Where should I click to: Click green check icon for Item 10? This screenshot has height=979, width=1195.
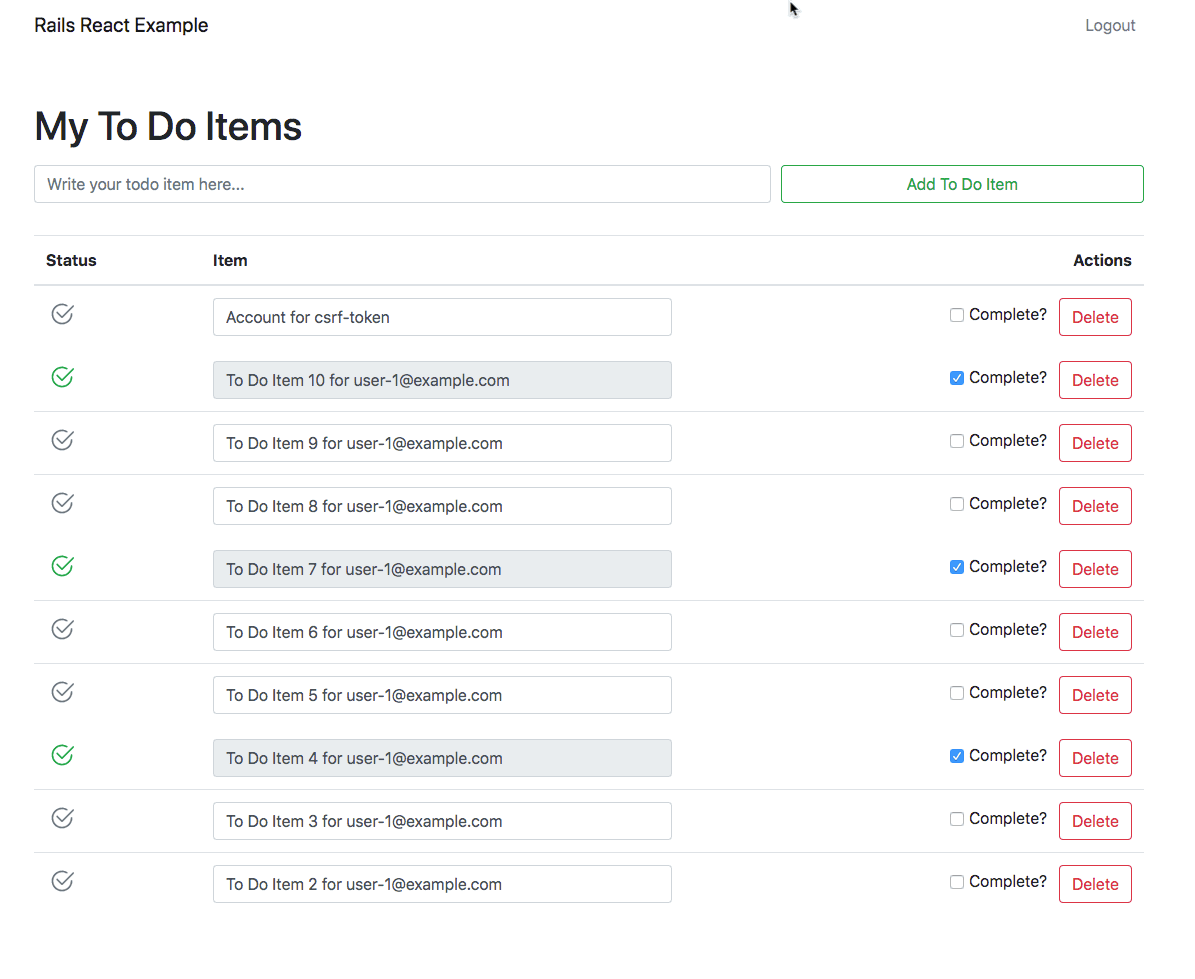click(x=62, y=378)
